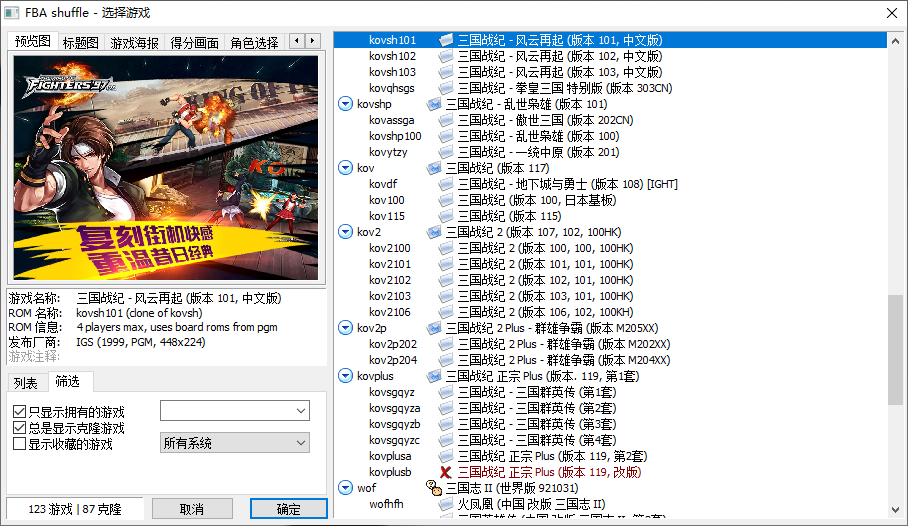Viewport: 908px width, 526px height.
Task: Collapse the kovshp tree node
Action: (346, 104)
